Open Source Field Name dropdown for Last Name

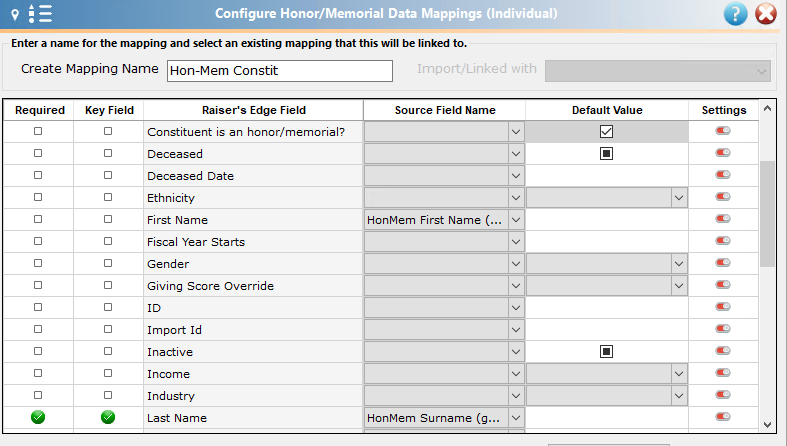[x=515, y=418]
